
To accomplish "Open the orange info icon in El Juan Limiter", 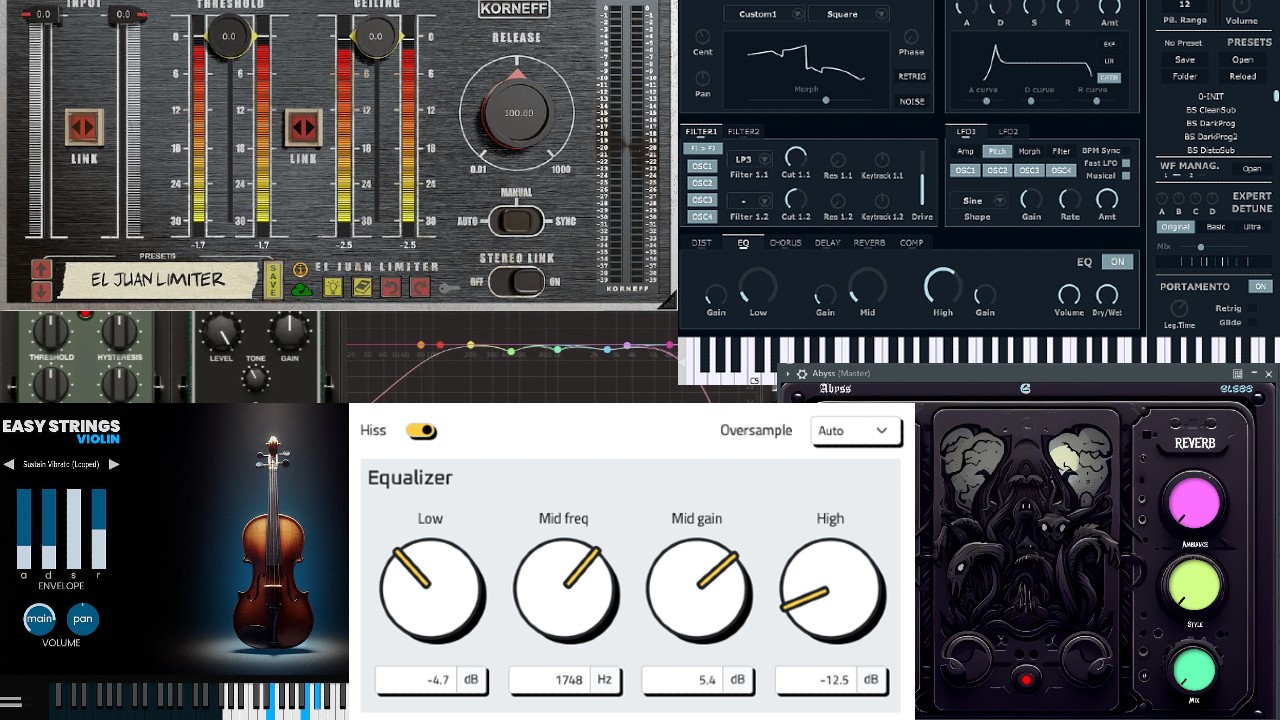I will 300,268.
